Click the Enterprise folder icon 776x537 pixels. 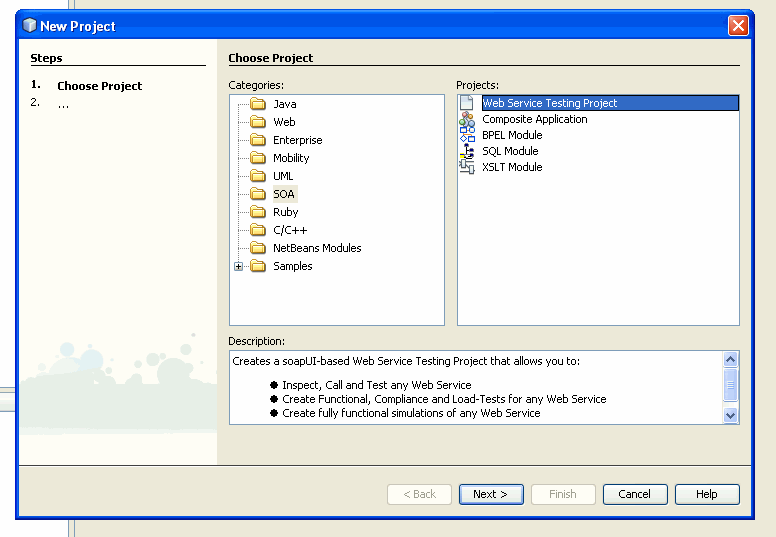click(x=258, y=140)
